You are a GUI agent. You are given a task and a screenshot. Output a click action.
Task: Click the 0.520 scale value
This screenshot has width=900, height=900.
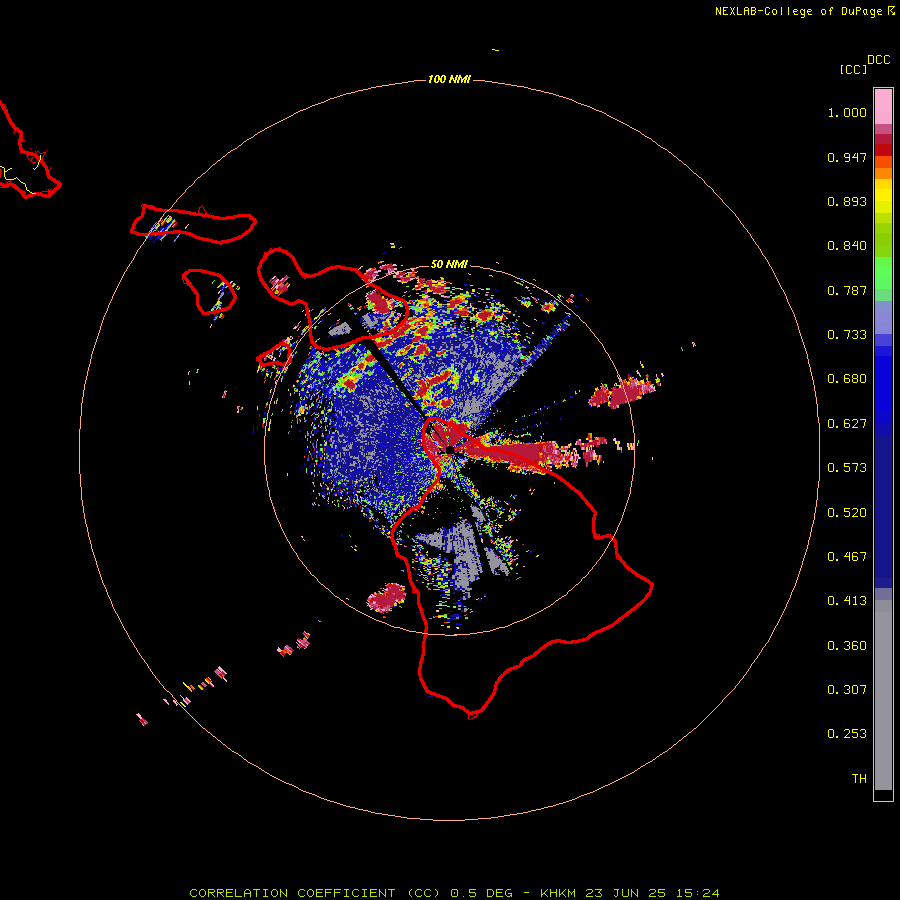847,513
